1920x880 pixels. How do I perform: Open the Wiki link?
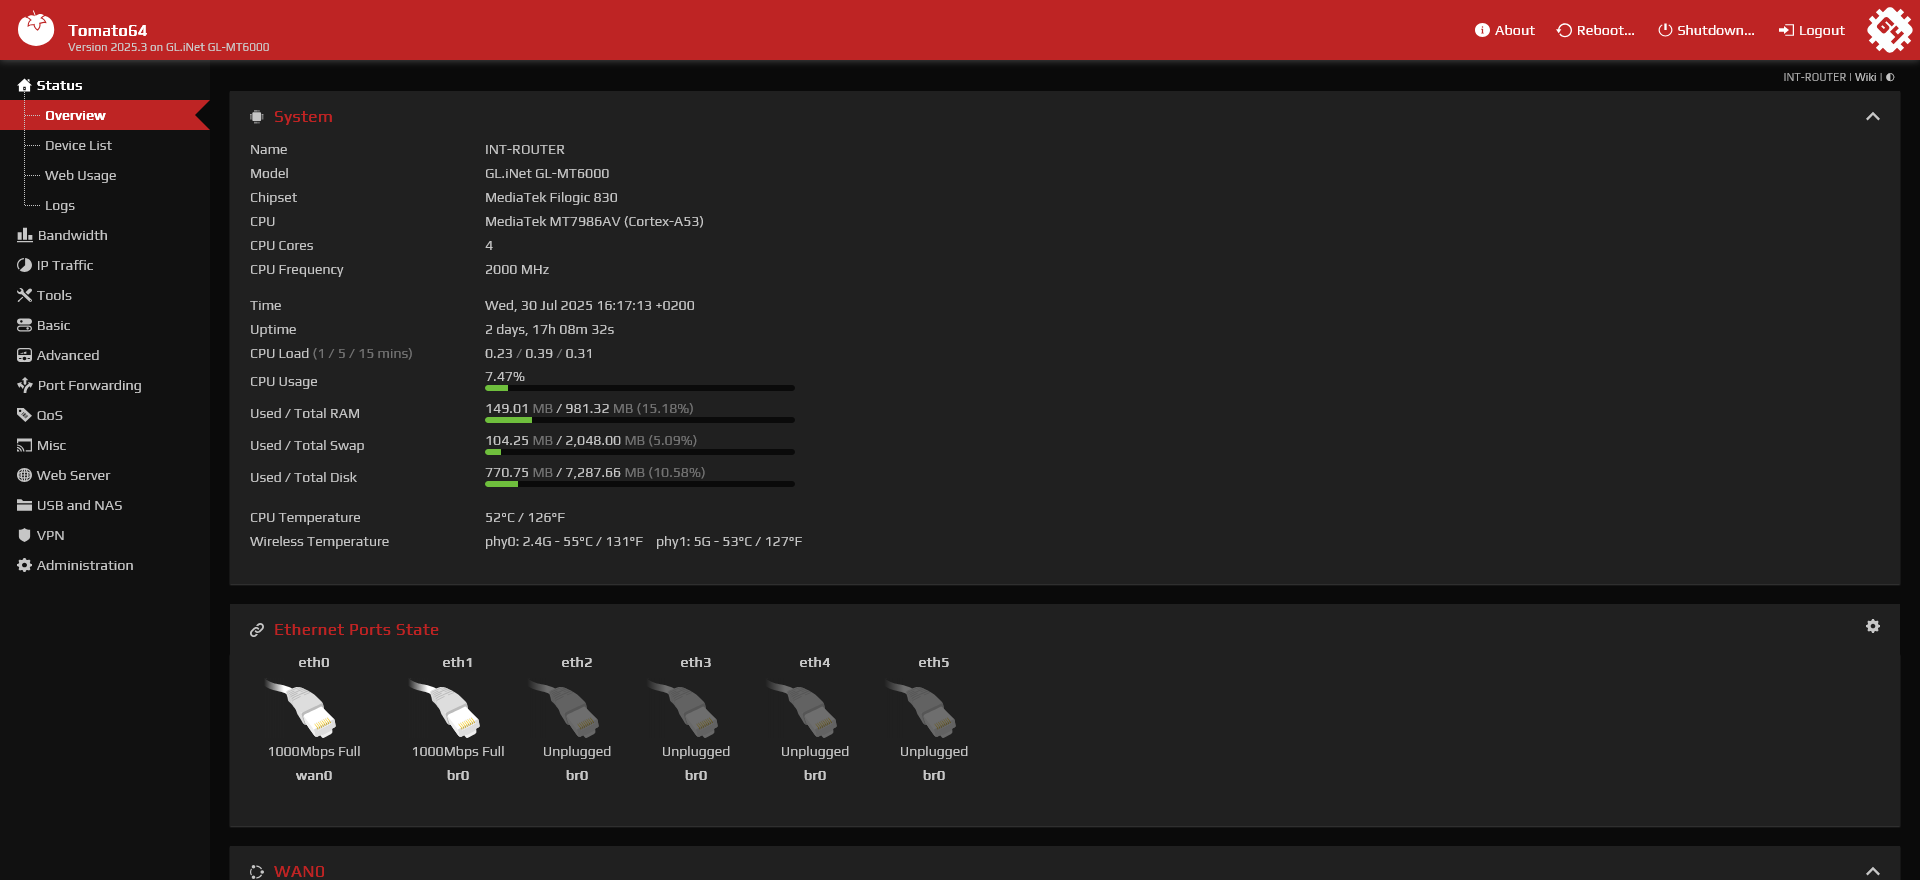[x=1866, y=77]
